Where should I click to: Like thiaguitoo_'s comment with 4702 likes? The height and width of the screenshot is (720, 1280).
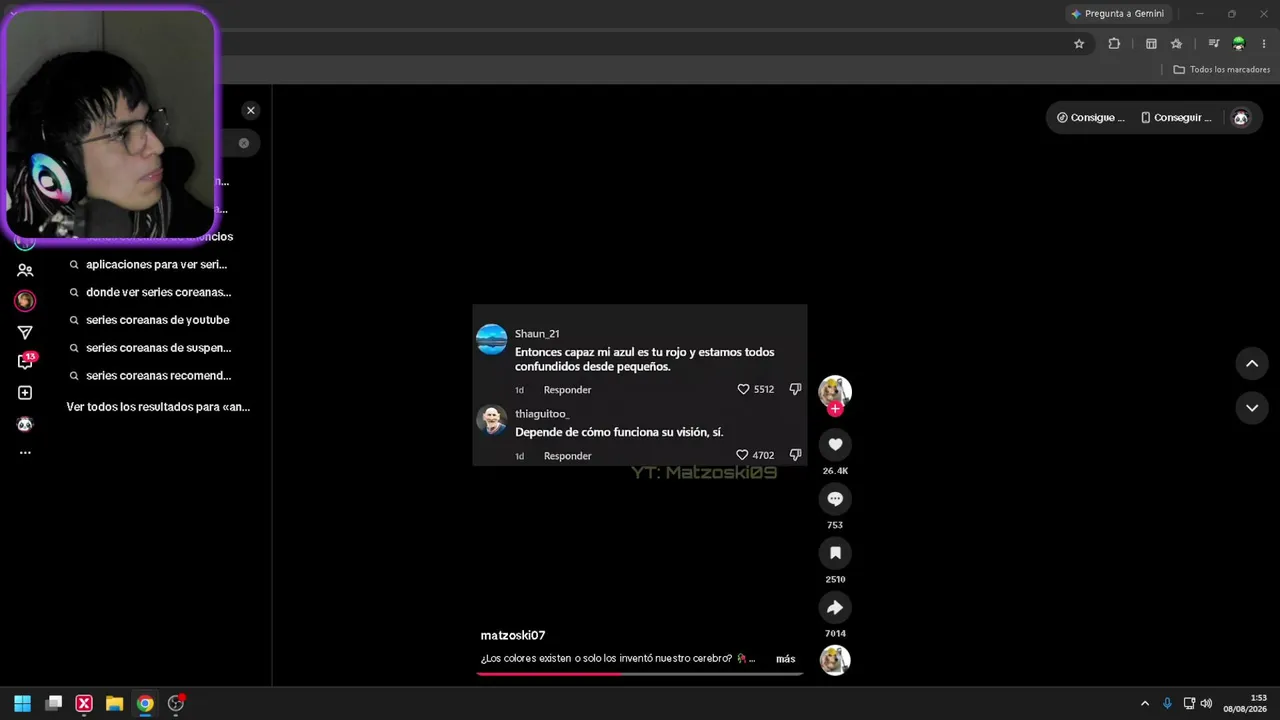coord(743,455)
